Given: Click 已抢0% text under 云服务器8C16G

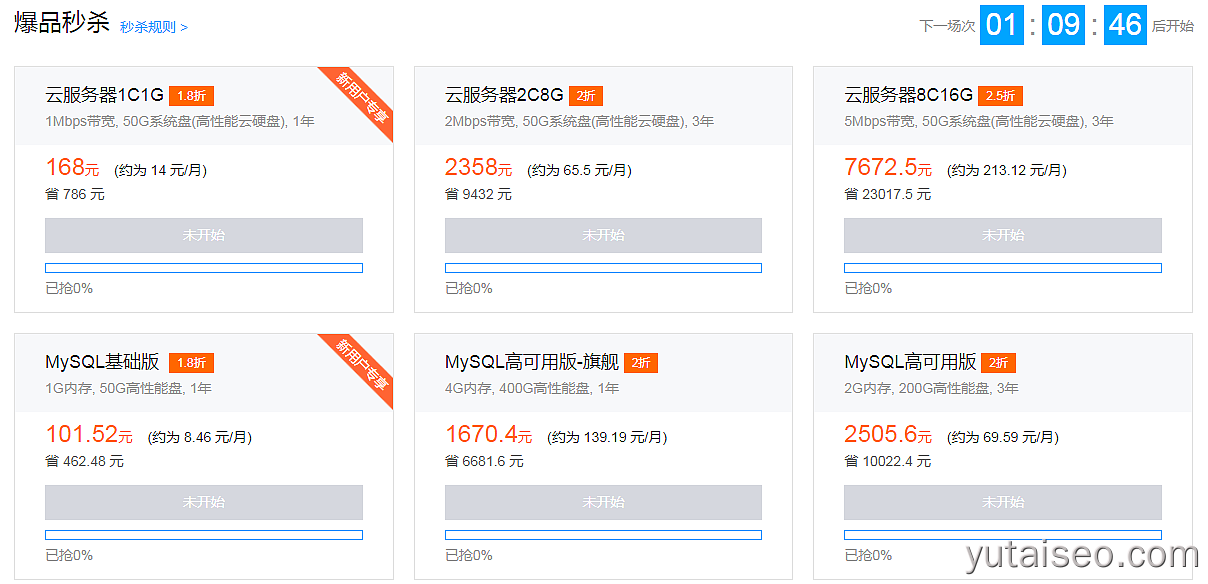Looking at the screenshot, I should point(868,288).
